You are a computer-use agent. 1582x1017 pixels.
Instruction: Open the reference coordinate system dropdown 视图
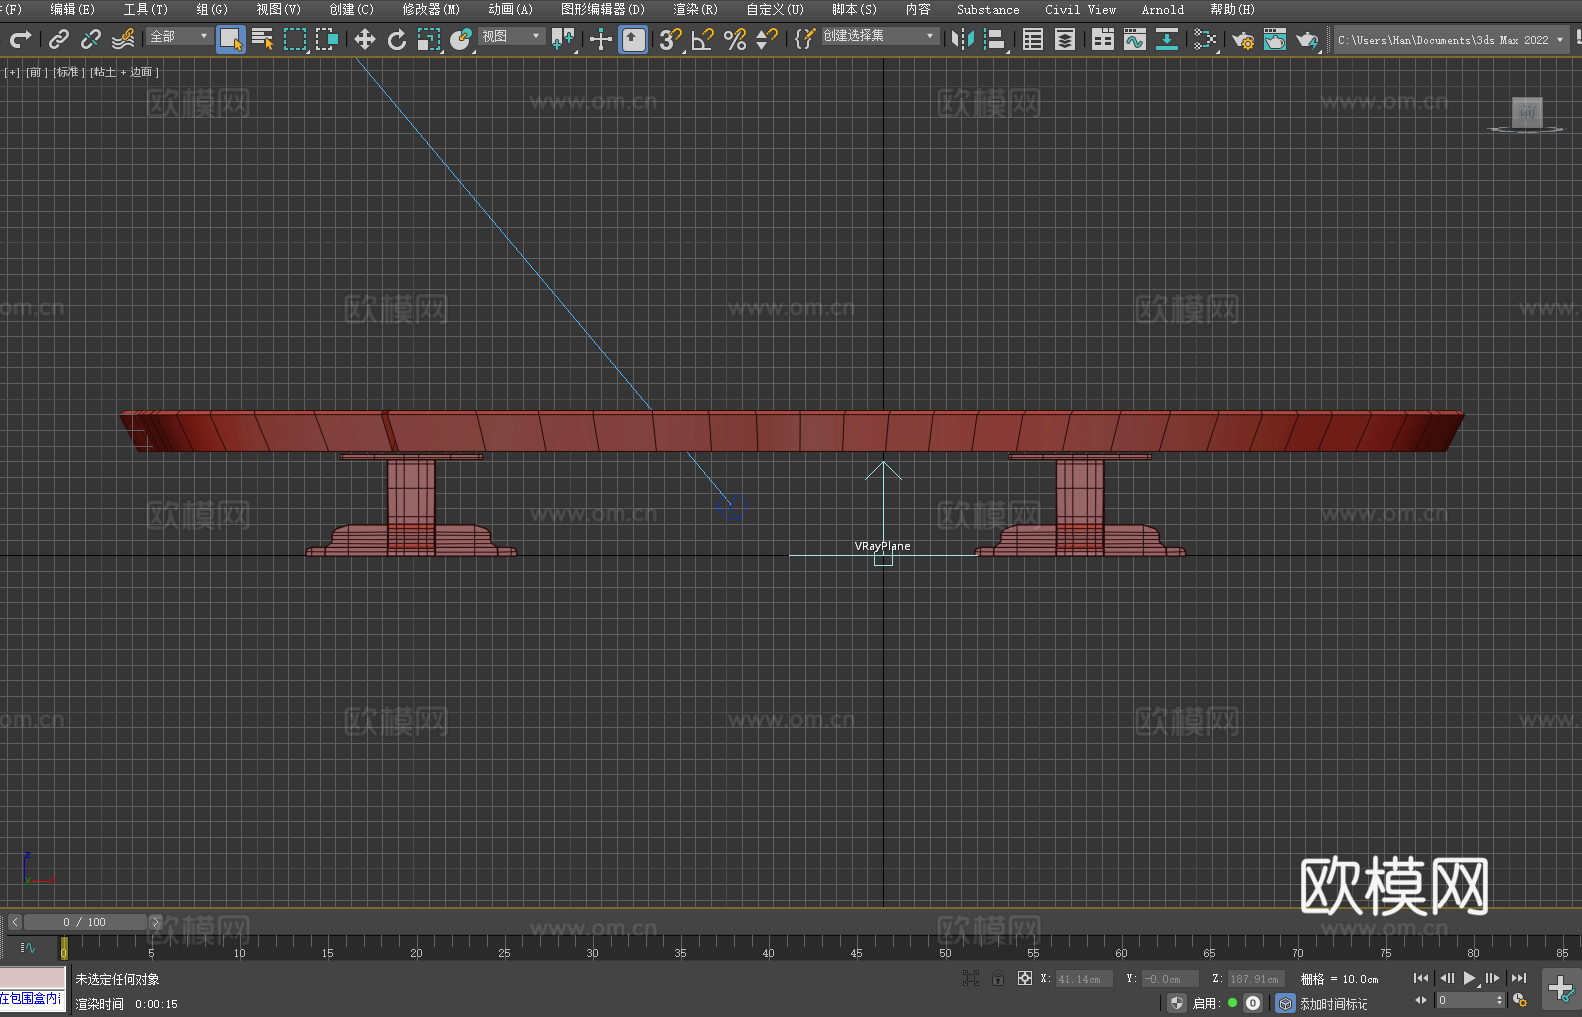pyautogui.click(x=511, y=36)
